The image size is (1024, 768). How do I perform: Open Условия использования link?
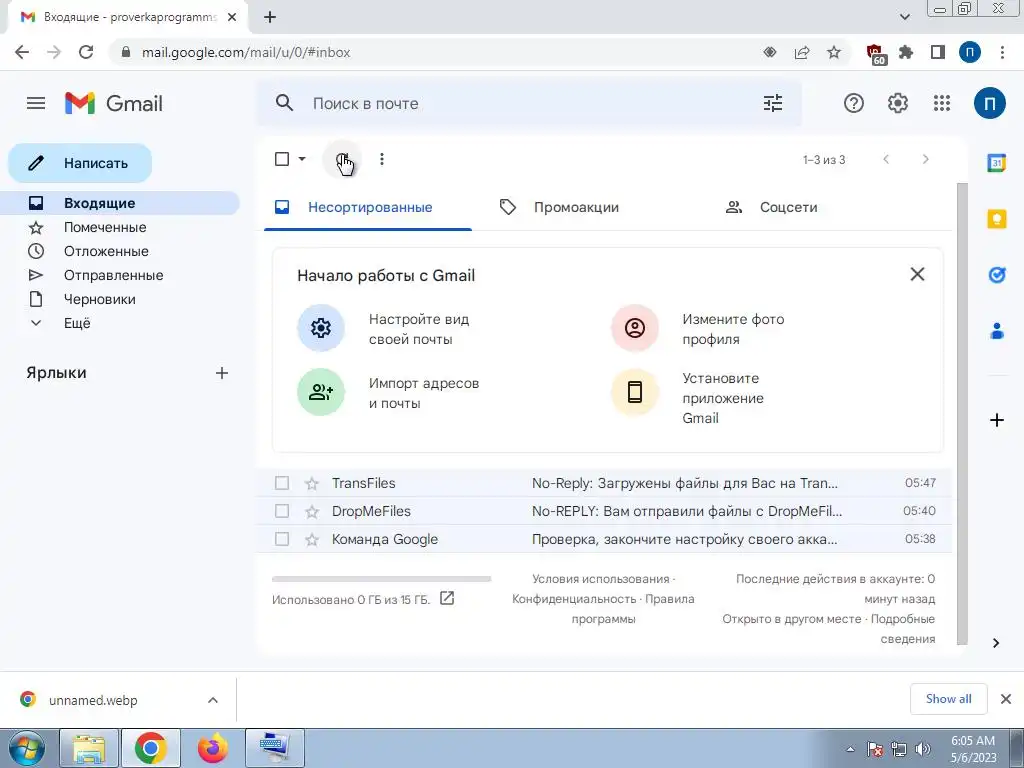click(601, 579)
